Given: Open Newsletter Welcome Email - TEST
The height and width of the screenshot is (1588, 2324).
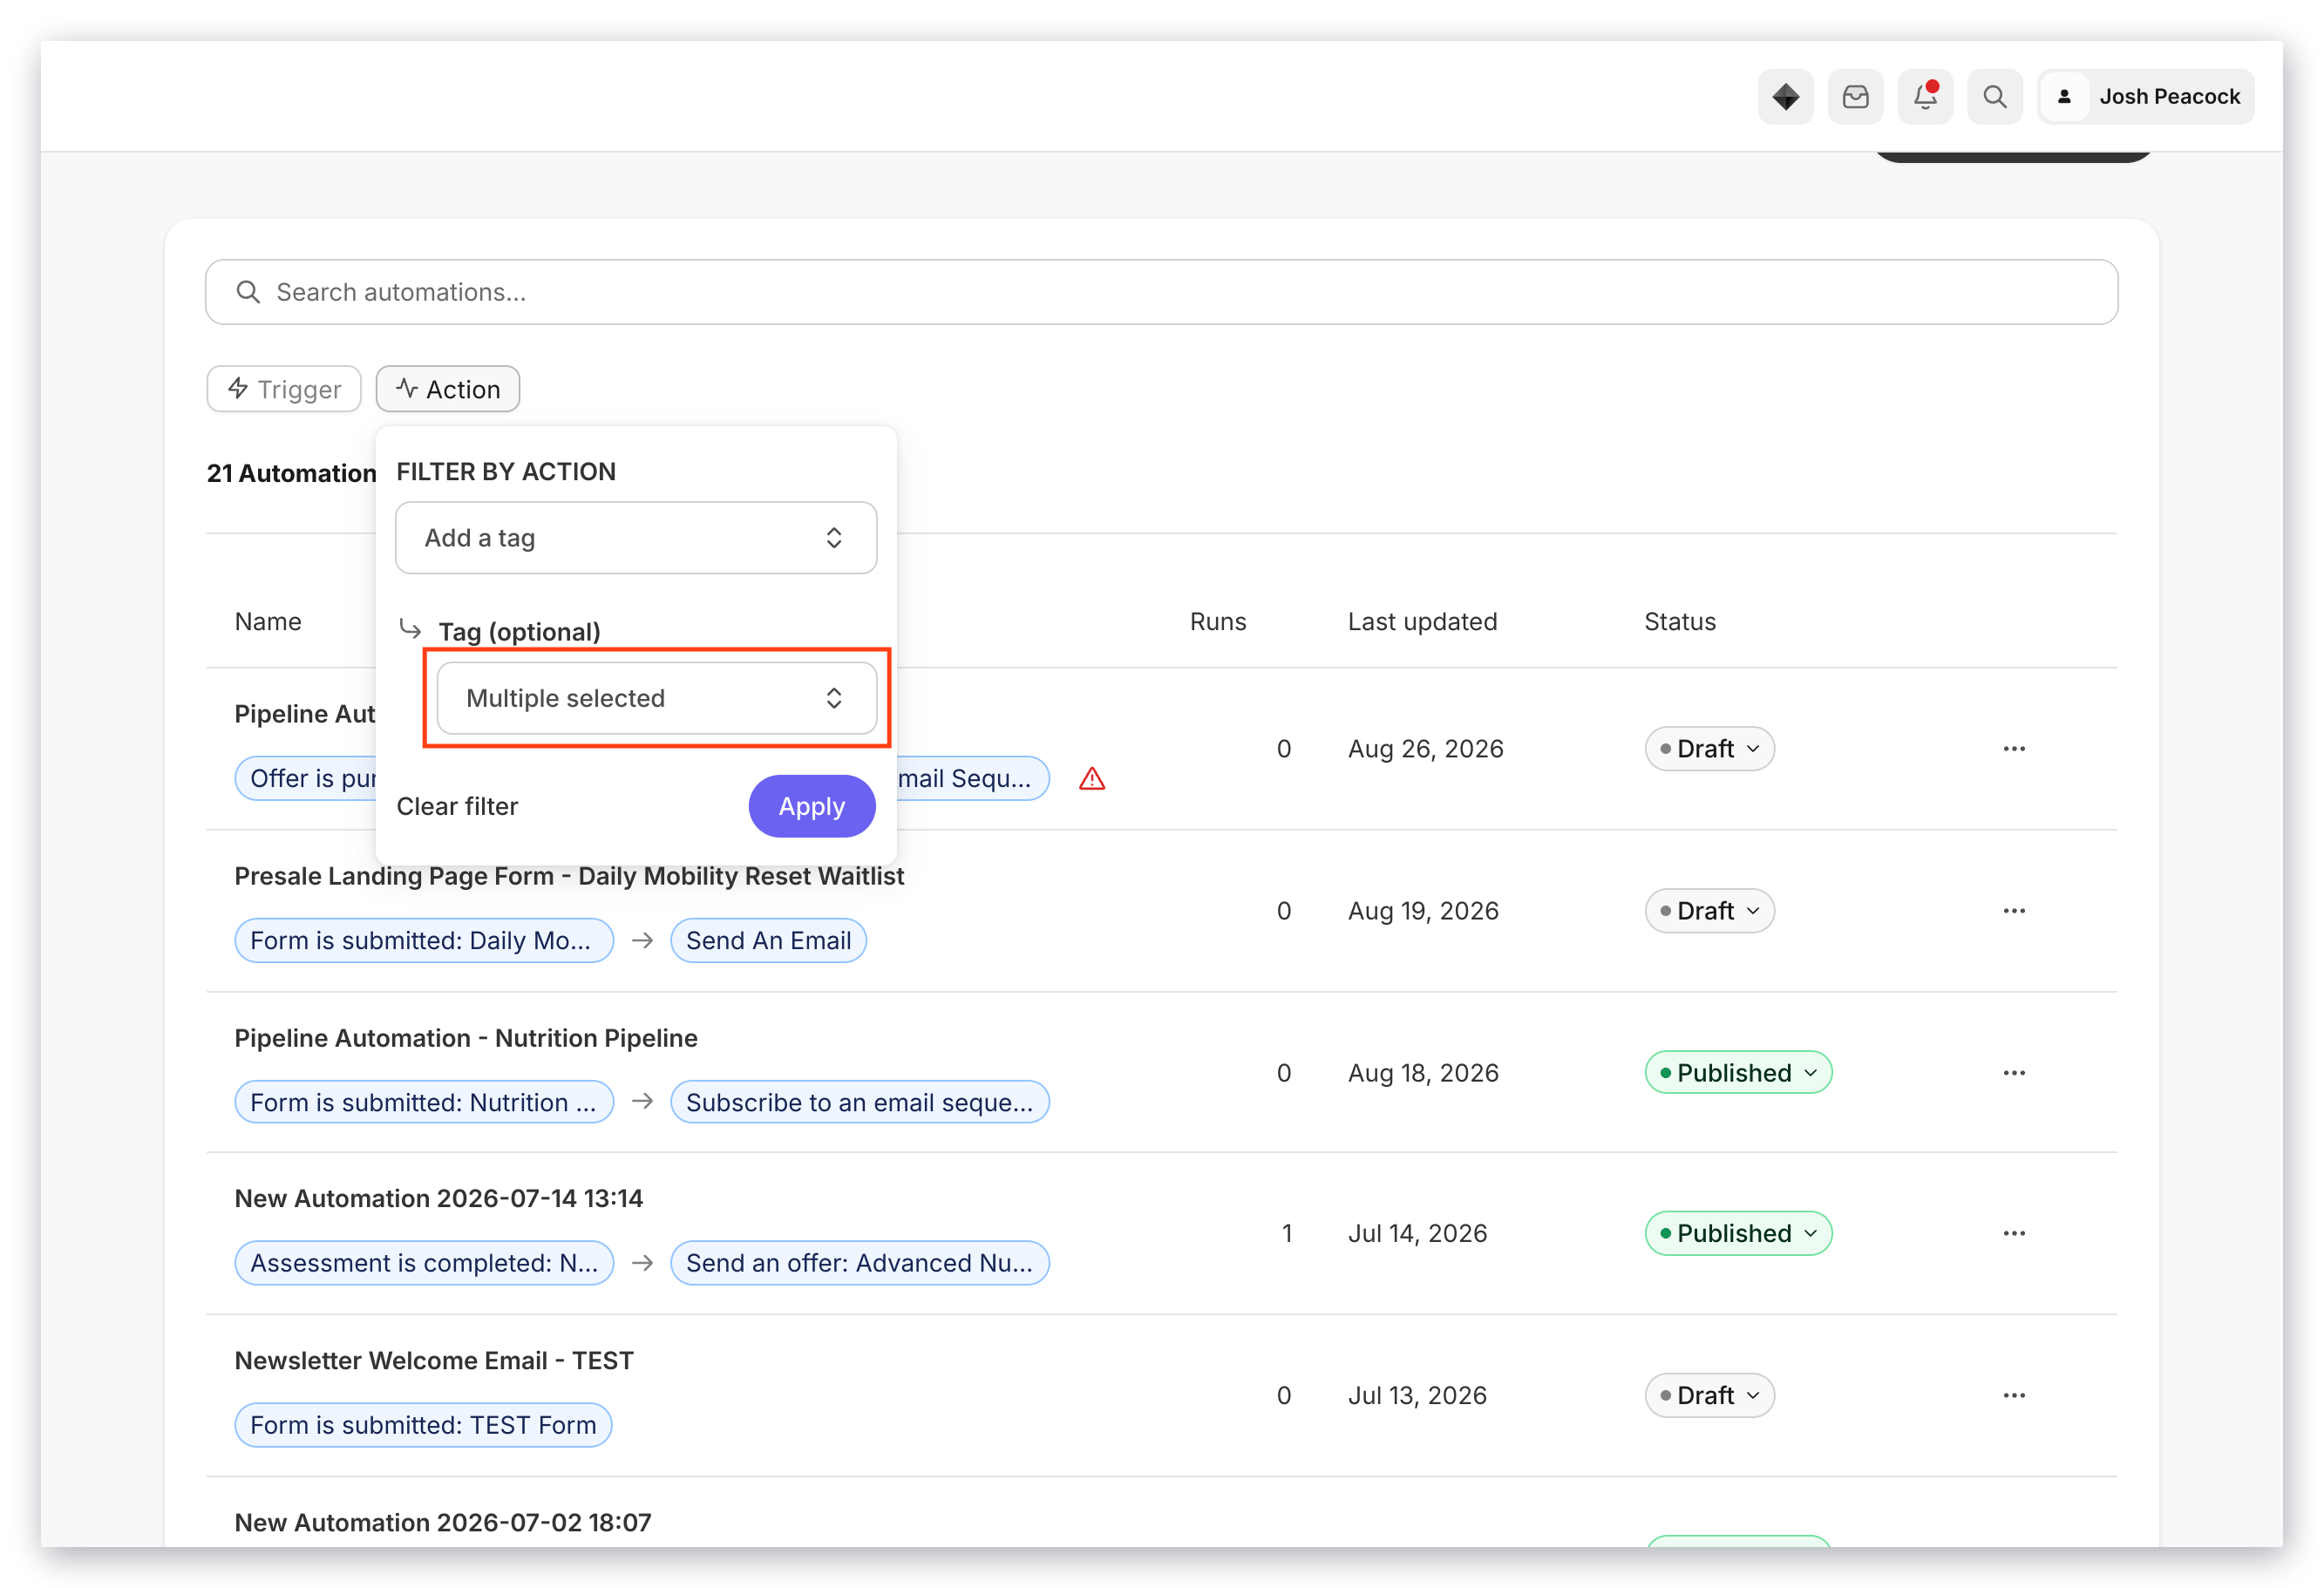Looking at the screenshot, I should [x=434, y=1361].
